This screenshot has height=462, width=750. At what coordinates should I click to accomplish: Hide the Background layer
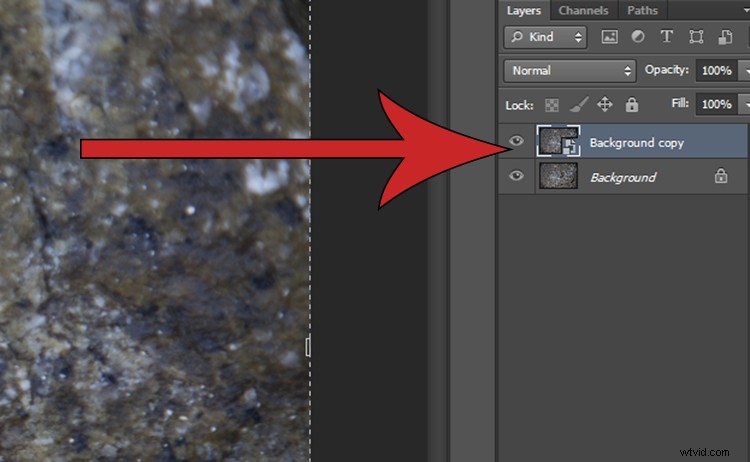click(x=516, y=176)
